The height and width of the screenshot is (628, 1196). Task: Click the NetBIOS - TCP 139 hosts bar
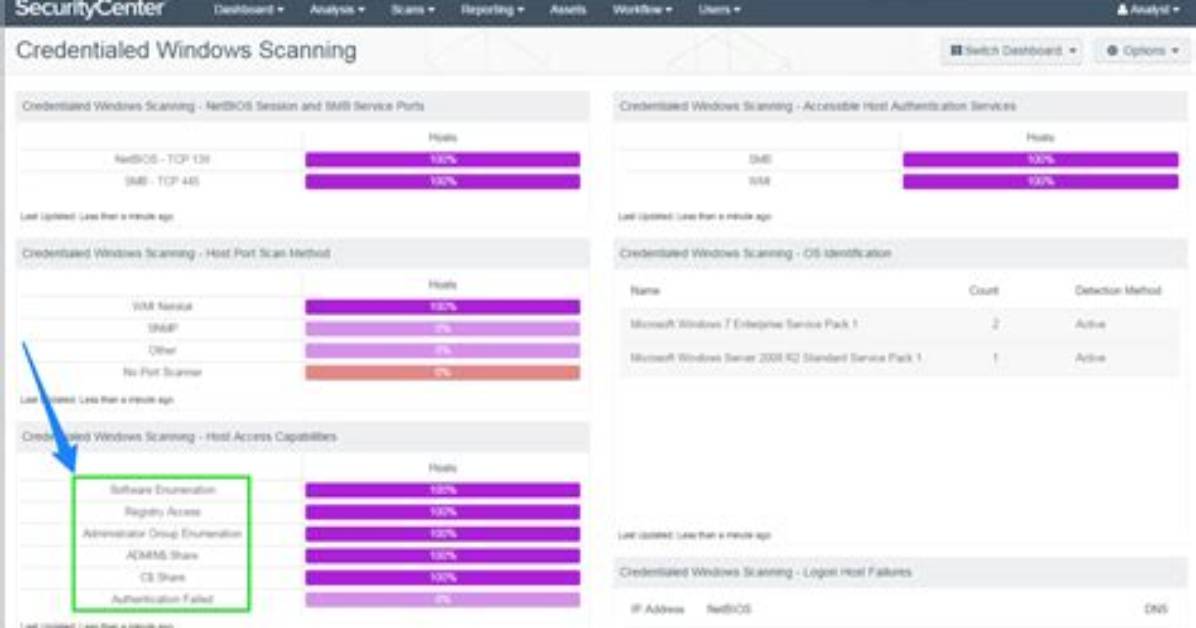point(442,159)
